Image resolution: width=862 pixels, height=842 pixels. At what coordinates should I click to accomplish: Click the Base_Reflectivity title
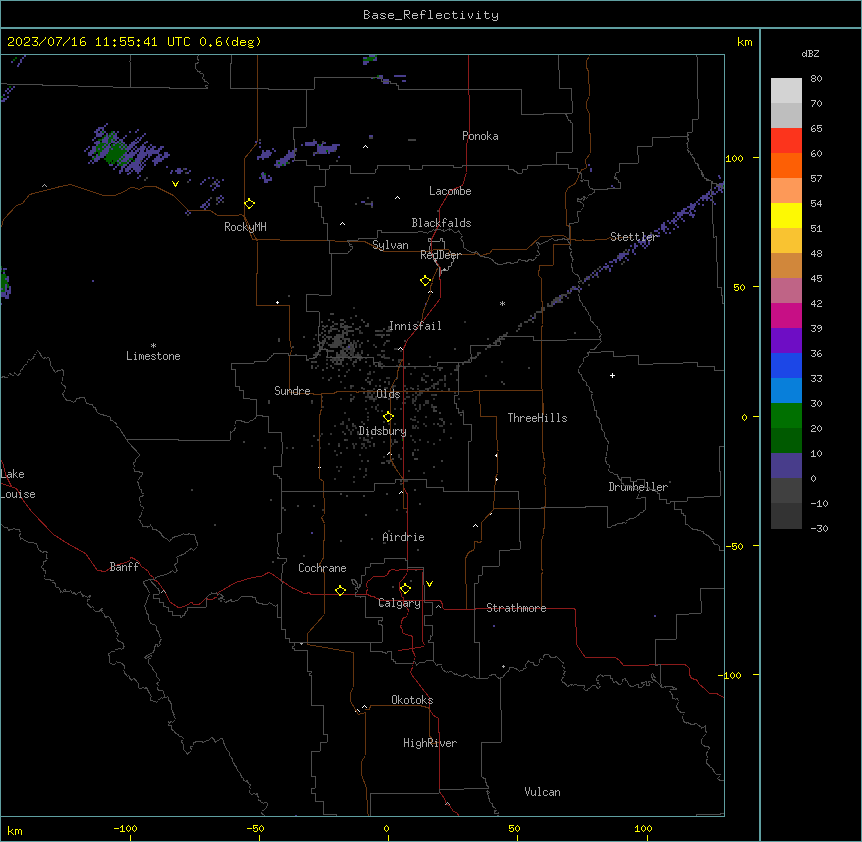point(431,15)
